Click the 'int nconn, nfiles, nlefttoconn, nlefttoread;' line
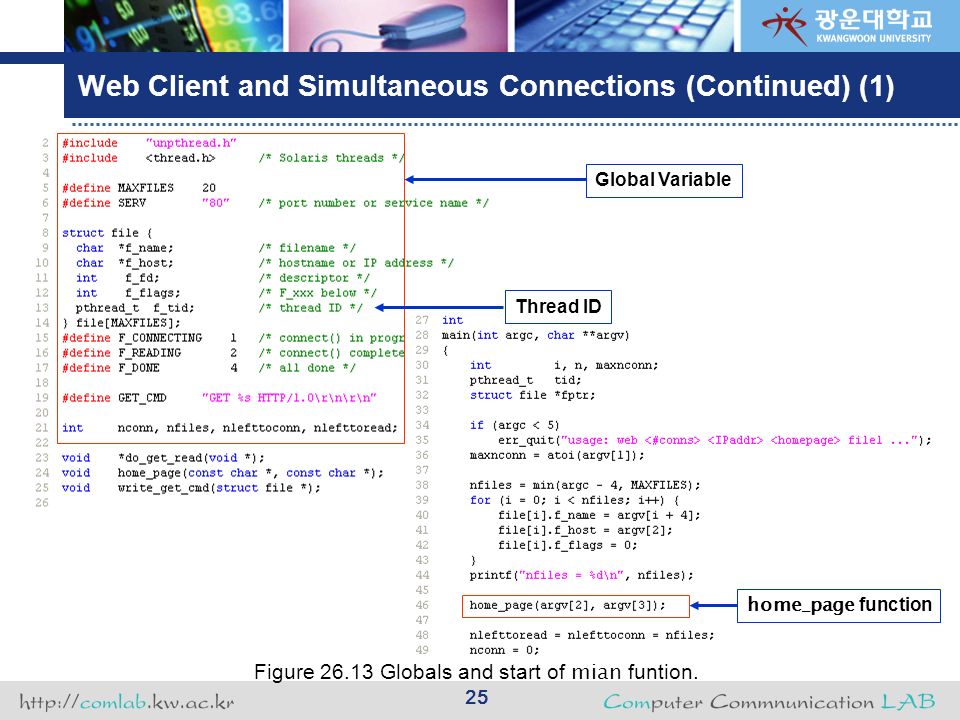960x720 pixels. [x=230, y=428]
